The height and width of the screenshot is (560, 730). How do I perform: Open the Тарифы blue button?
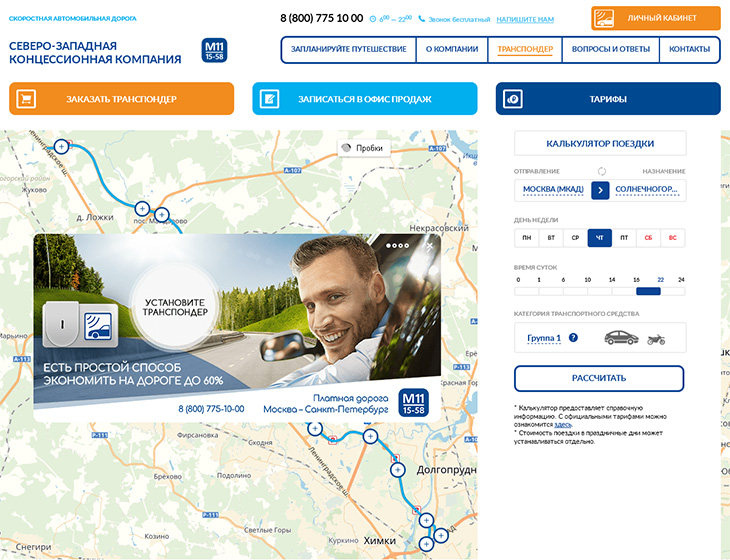608,99
